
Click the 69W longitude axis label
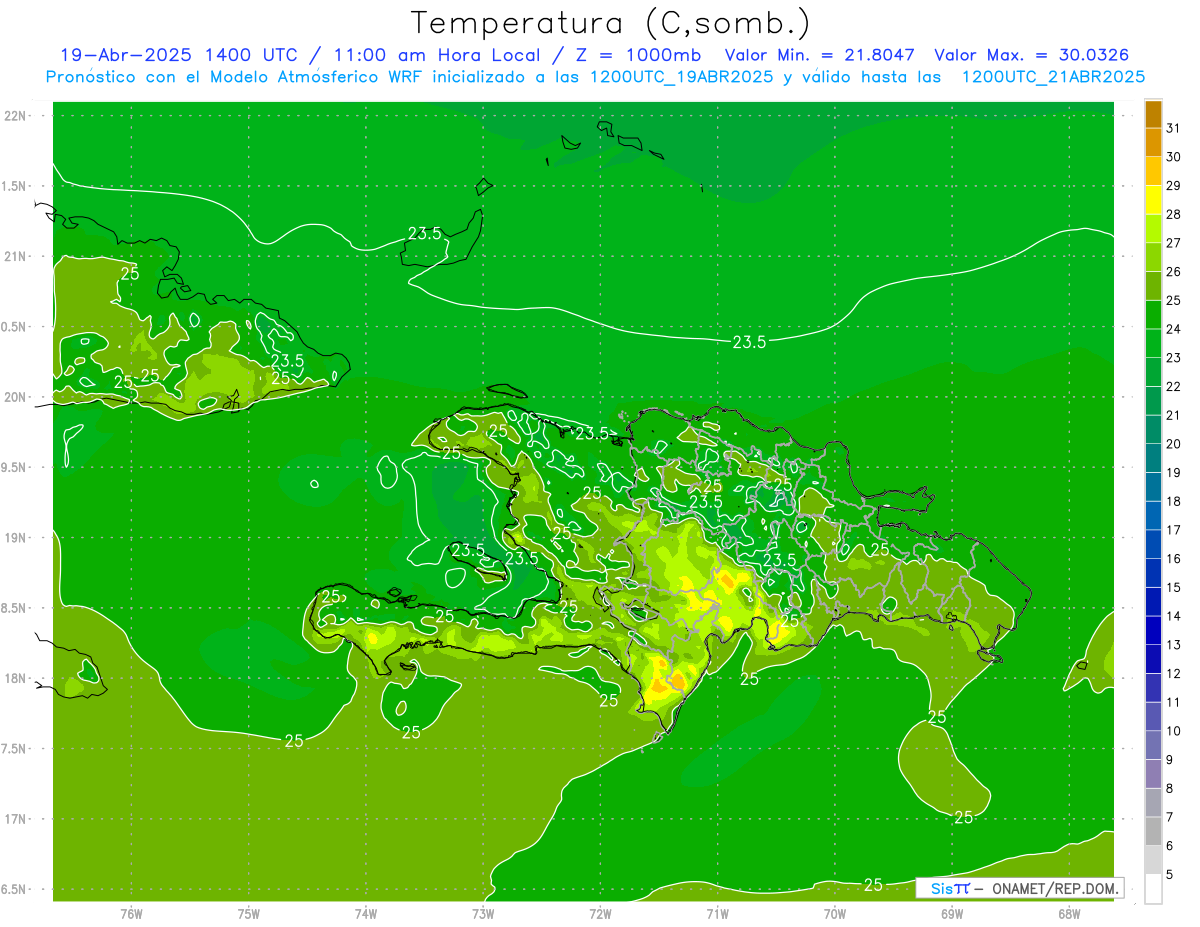(952, 913)
